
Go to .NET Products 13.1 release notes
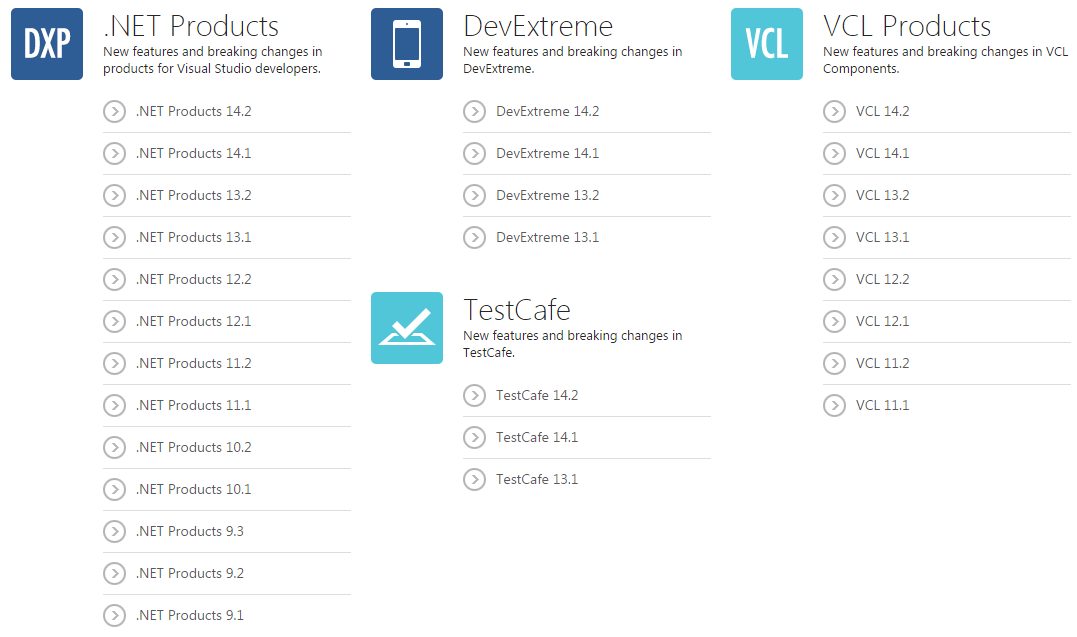point(194,237)
